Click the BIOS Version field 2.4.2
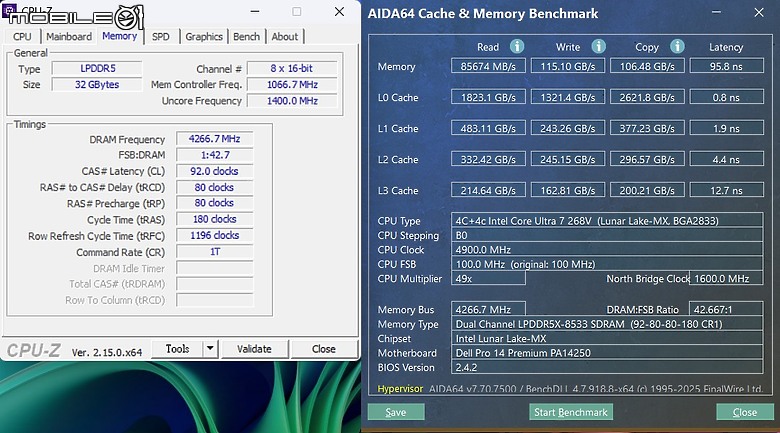 [x=607, y=367]
